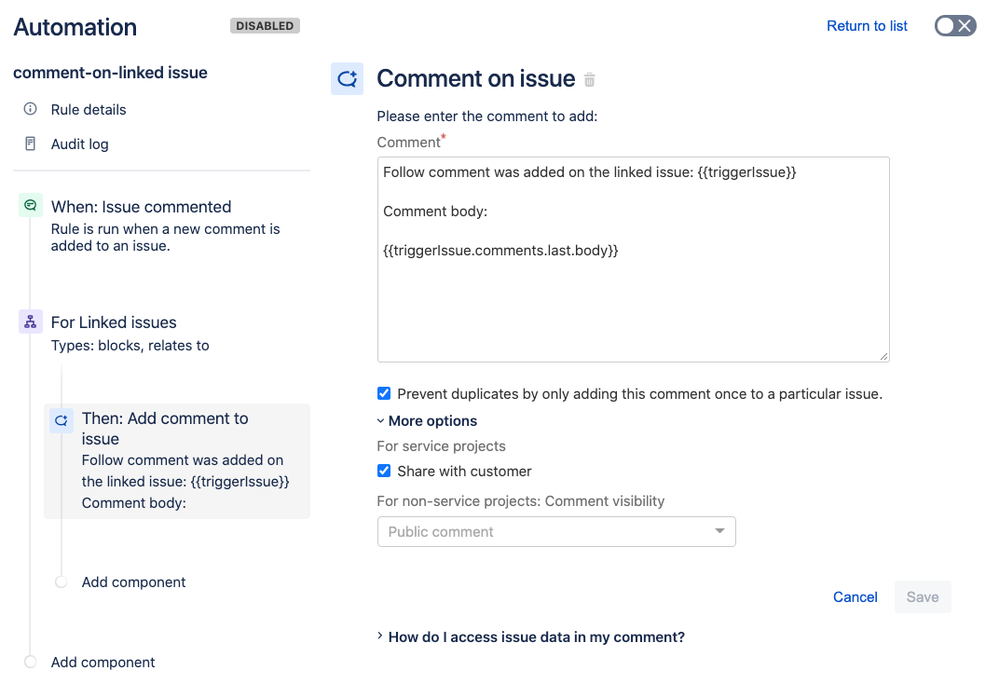Click the Cancel button
This screenshot has width=999, height=698.
coord(855,597)
